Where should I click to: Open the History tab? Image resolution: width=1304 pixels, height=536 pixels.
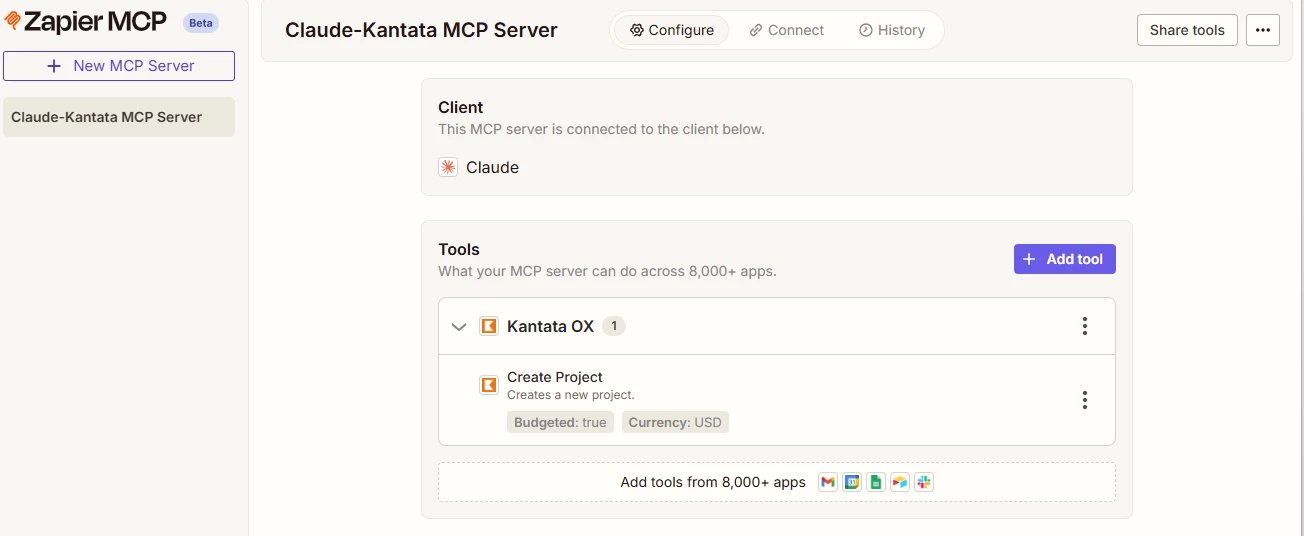pyautogui.click(x=892, y=30)
